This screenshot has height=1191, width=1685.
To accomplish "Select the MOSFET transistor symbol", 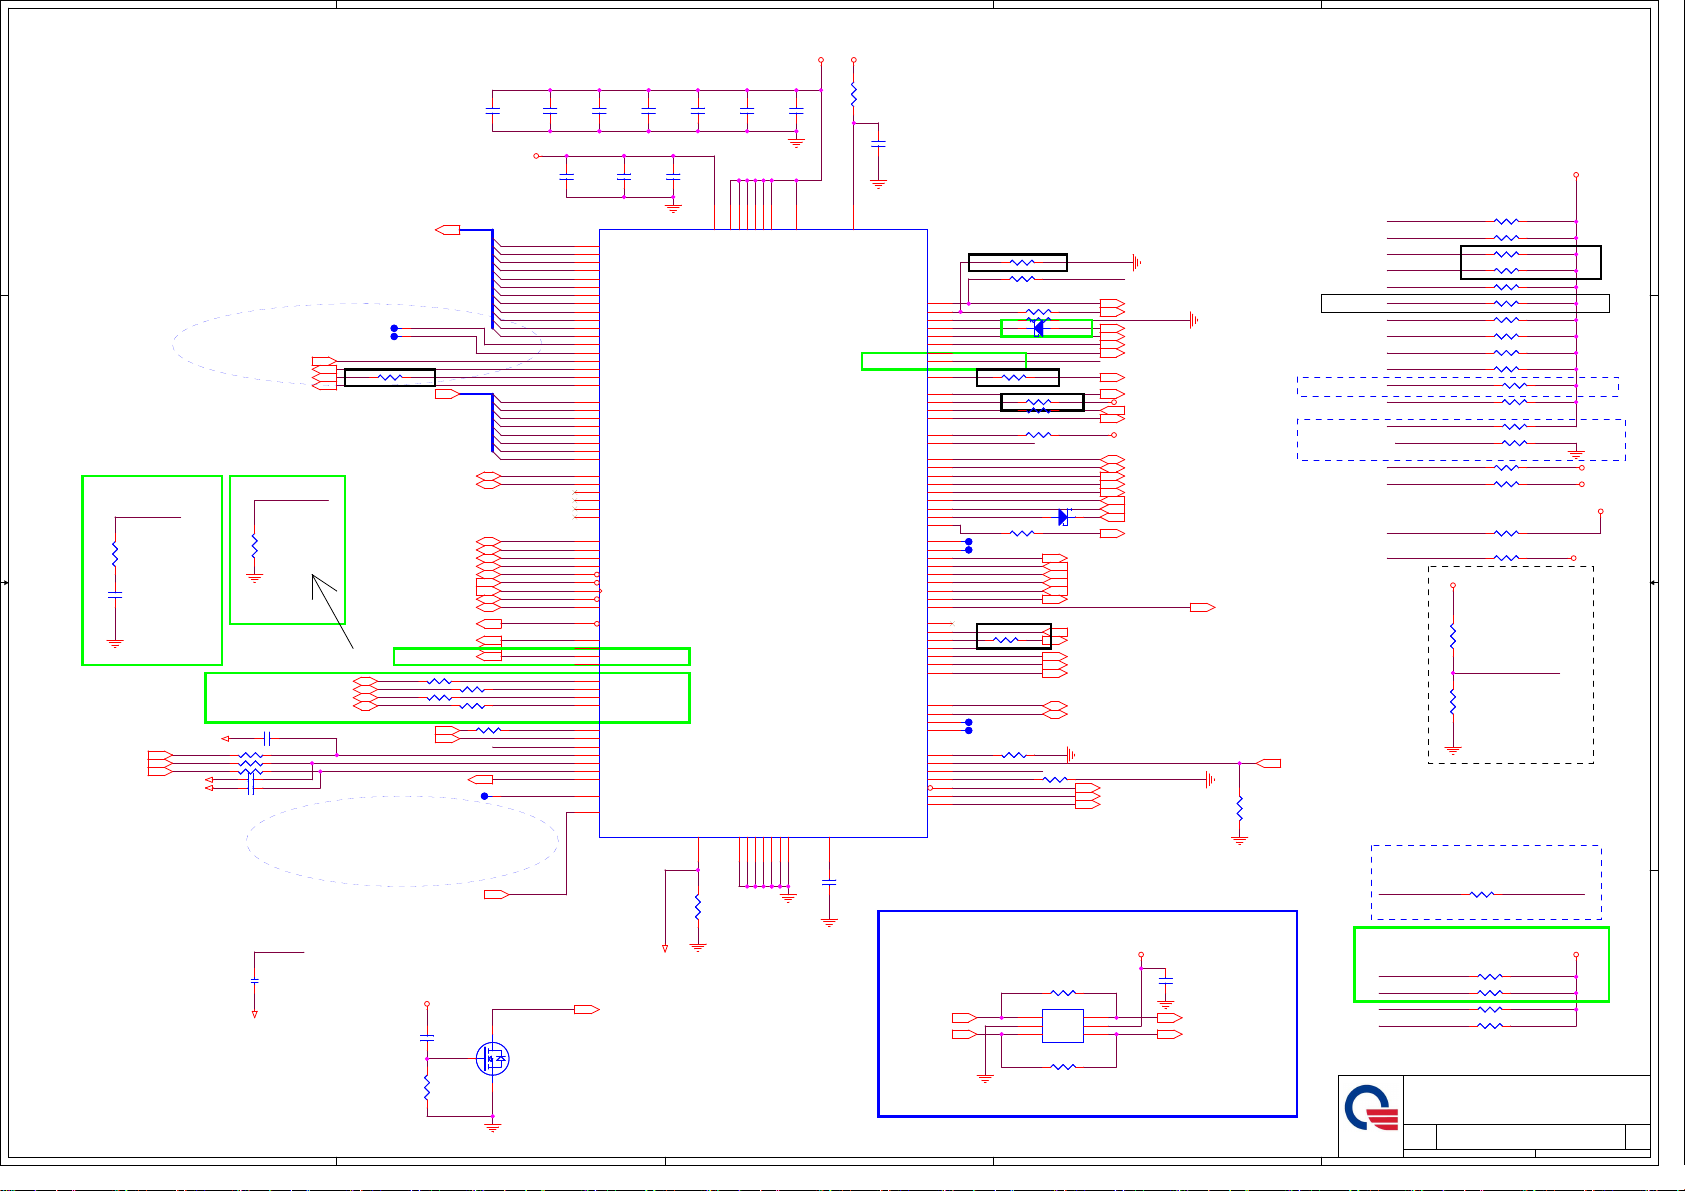I will pyautogui.click(x=492, y=1058).
